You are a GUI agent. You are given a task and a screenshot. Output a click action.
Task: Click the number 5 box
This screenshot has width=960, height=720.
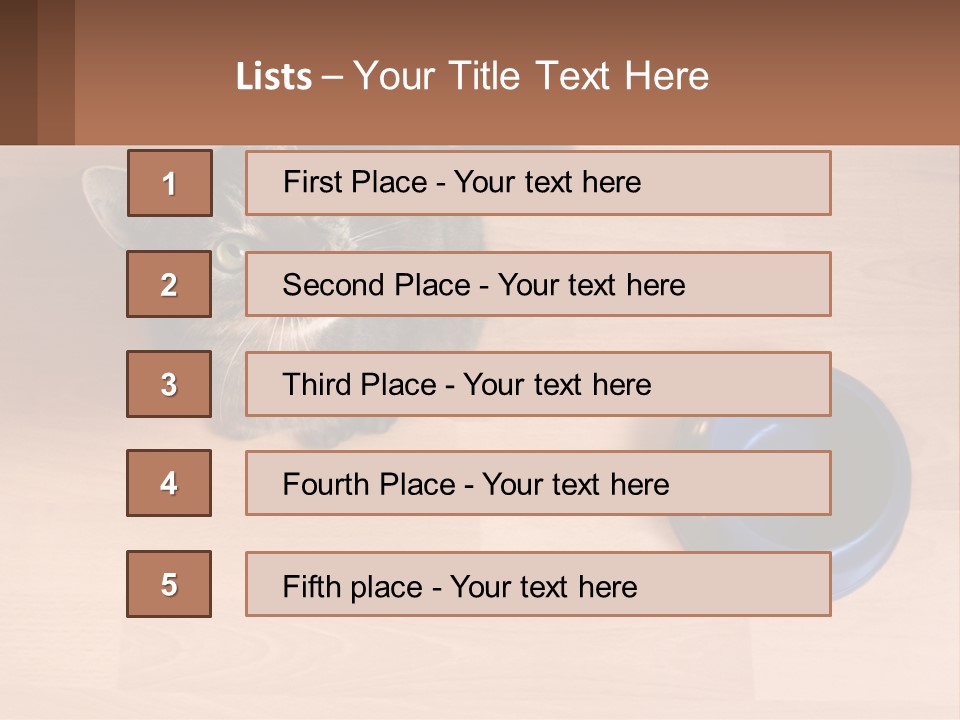[x=169, y=584]
